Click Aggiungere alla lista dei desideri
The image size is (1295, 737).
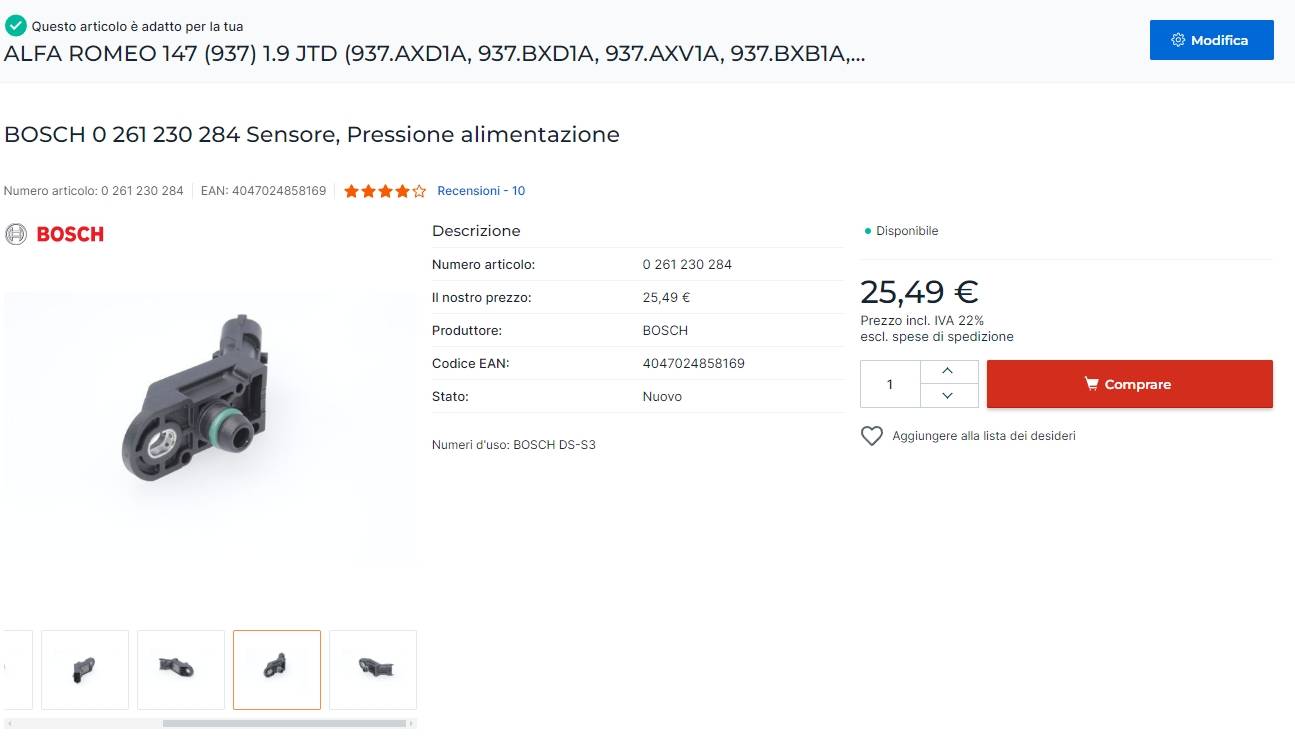[983, 436]
